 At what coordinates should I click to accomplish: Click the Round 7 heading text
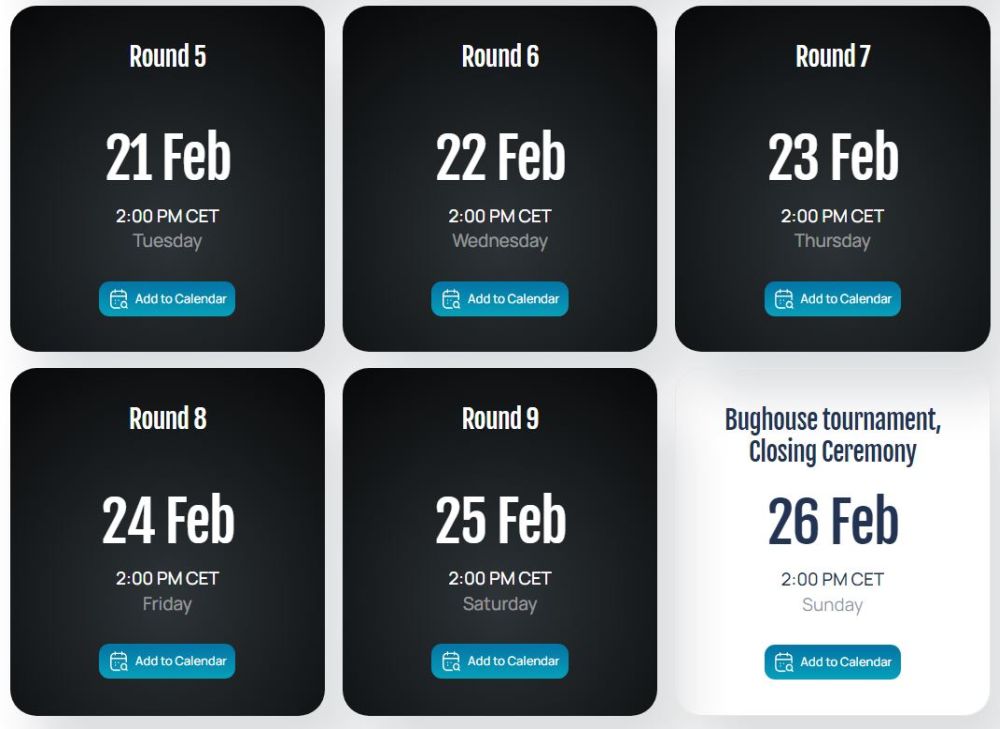click(x=832, y=56)
